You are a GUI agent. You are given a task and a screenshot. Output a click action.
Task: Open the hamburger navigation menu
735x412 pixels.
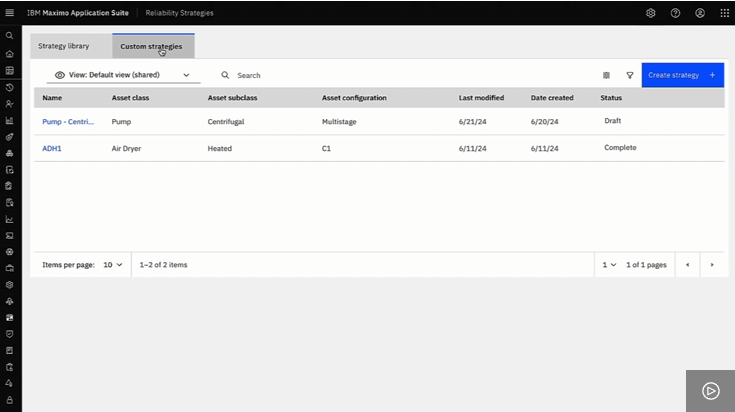[9, 13]
